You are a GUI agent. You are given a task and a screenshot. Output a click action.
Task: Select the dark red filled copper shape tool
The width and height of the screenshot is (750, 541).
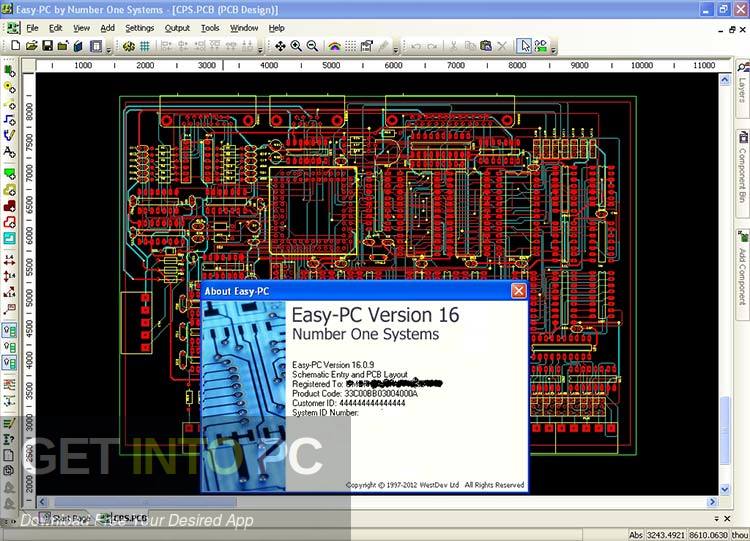pos(10,206)
